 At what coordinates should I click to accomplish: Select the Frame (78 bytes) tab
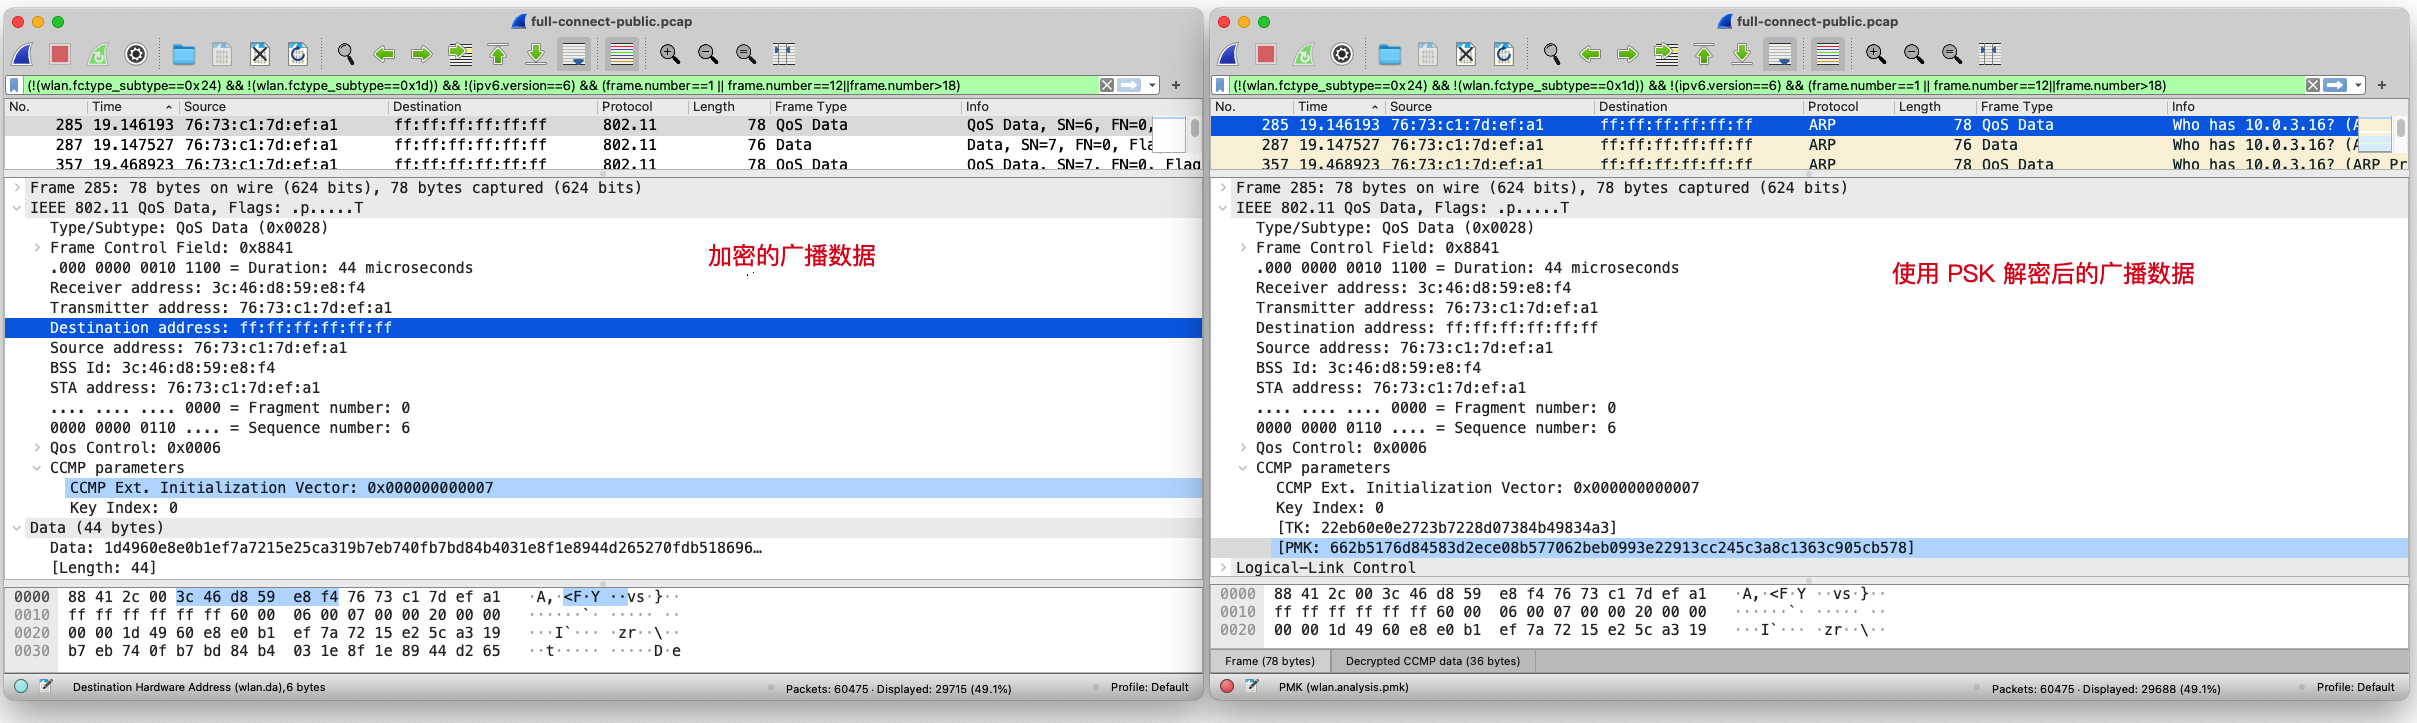1269,661
